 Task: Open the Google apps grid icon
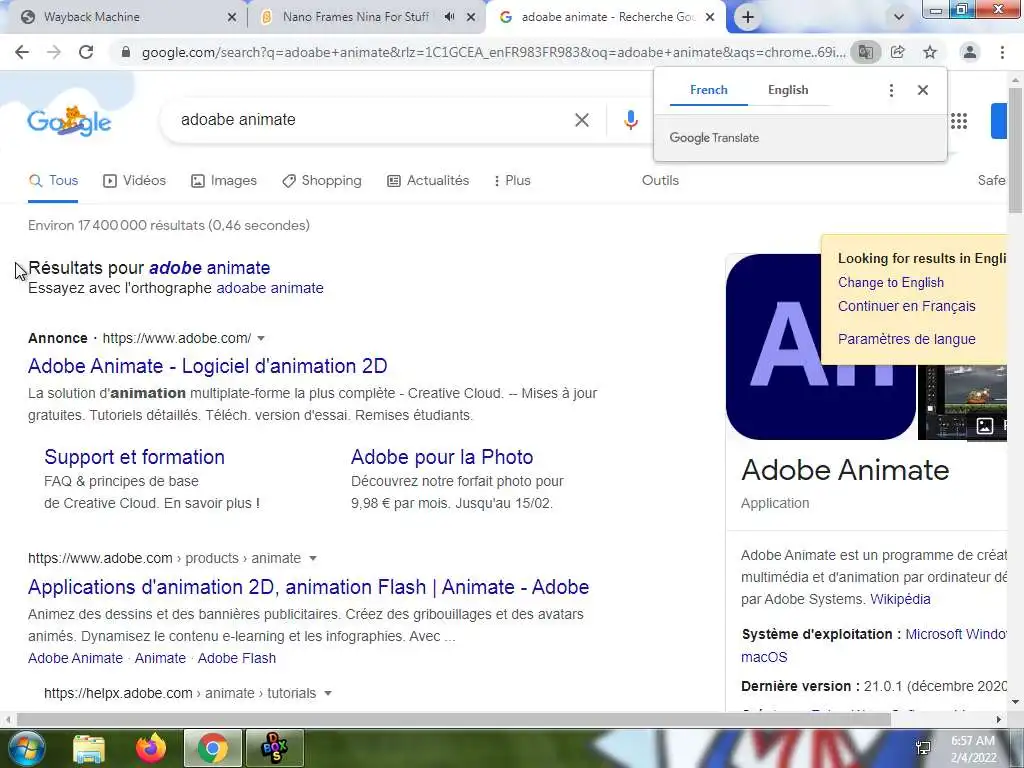pyautogui.click(x=959, y=121)
